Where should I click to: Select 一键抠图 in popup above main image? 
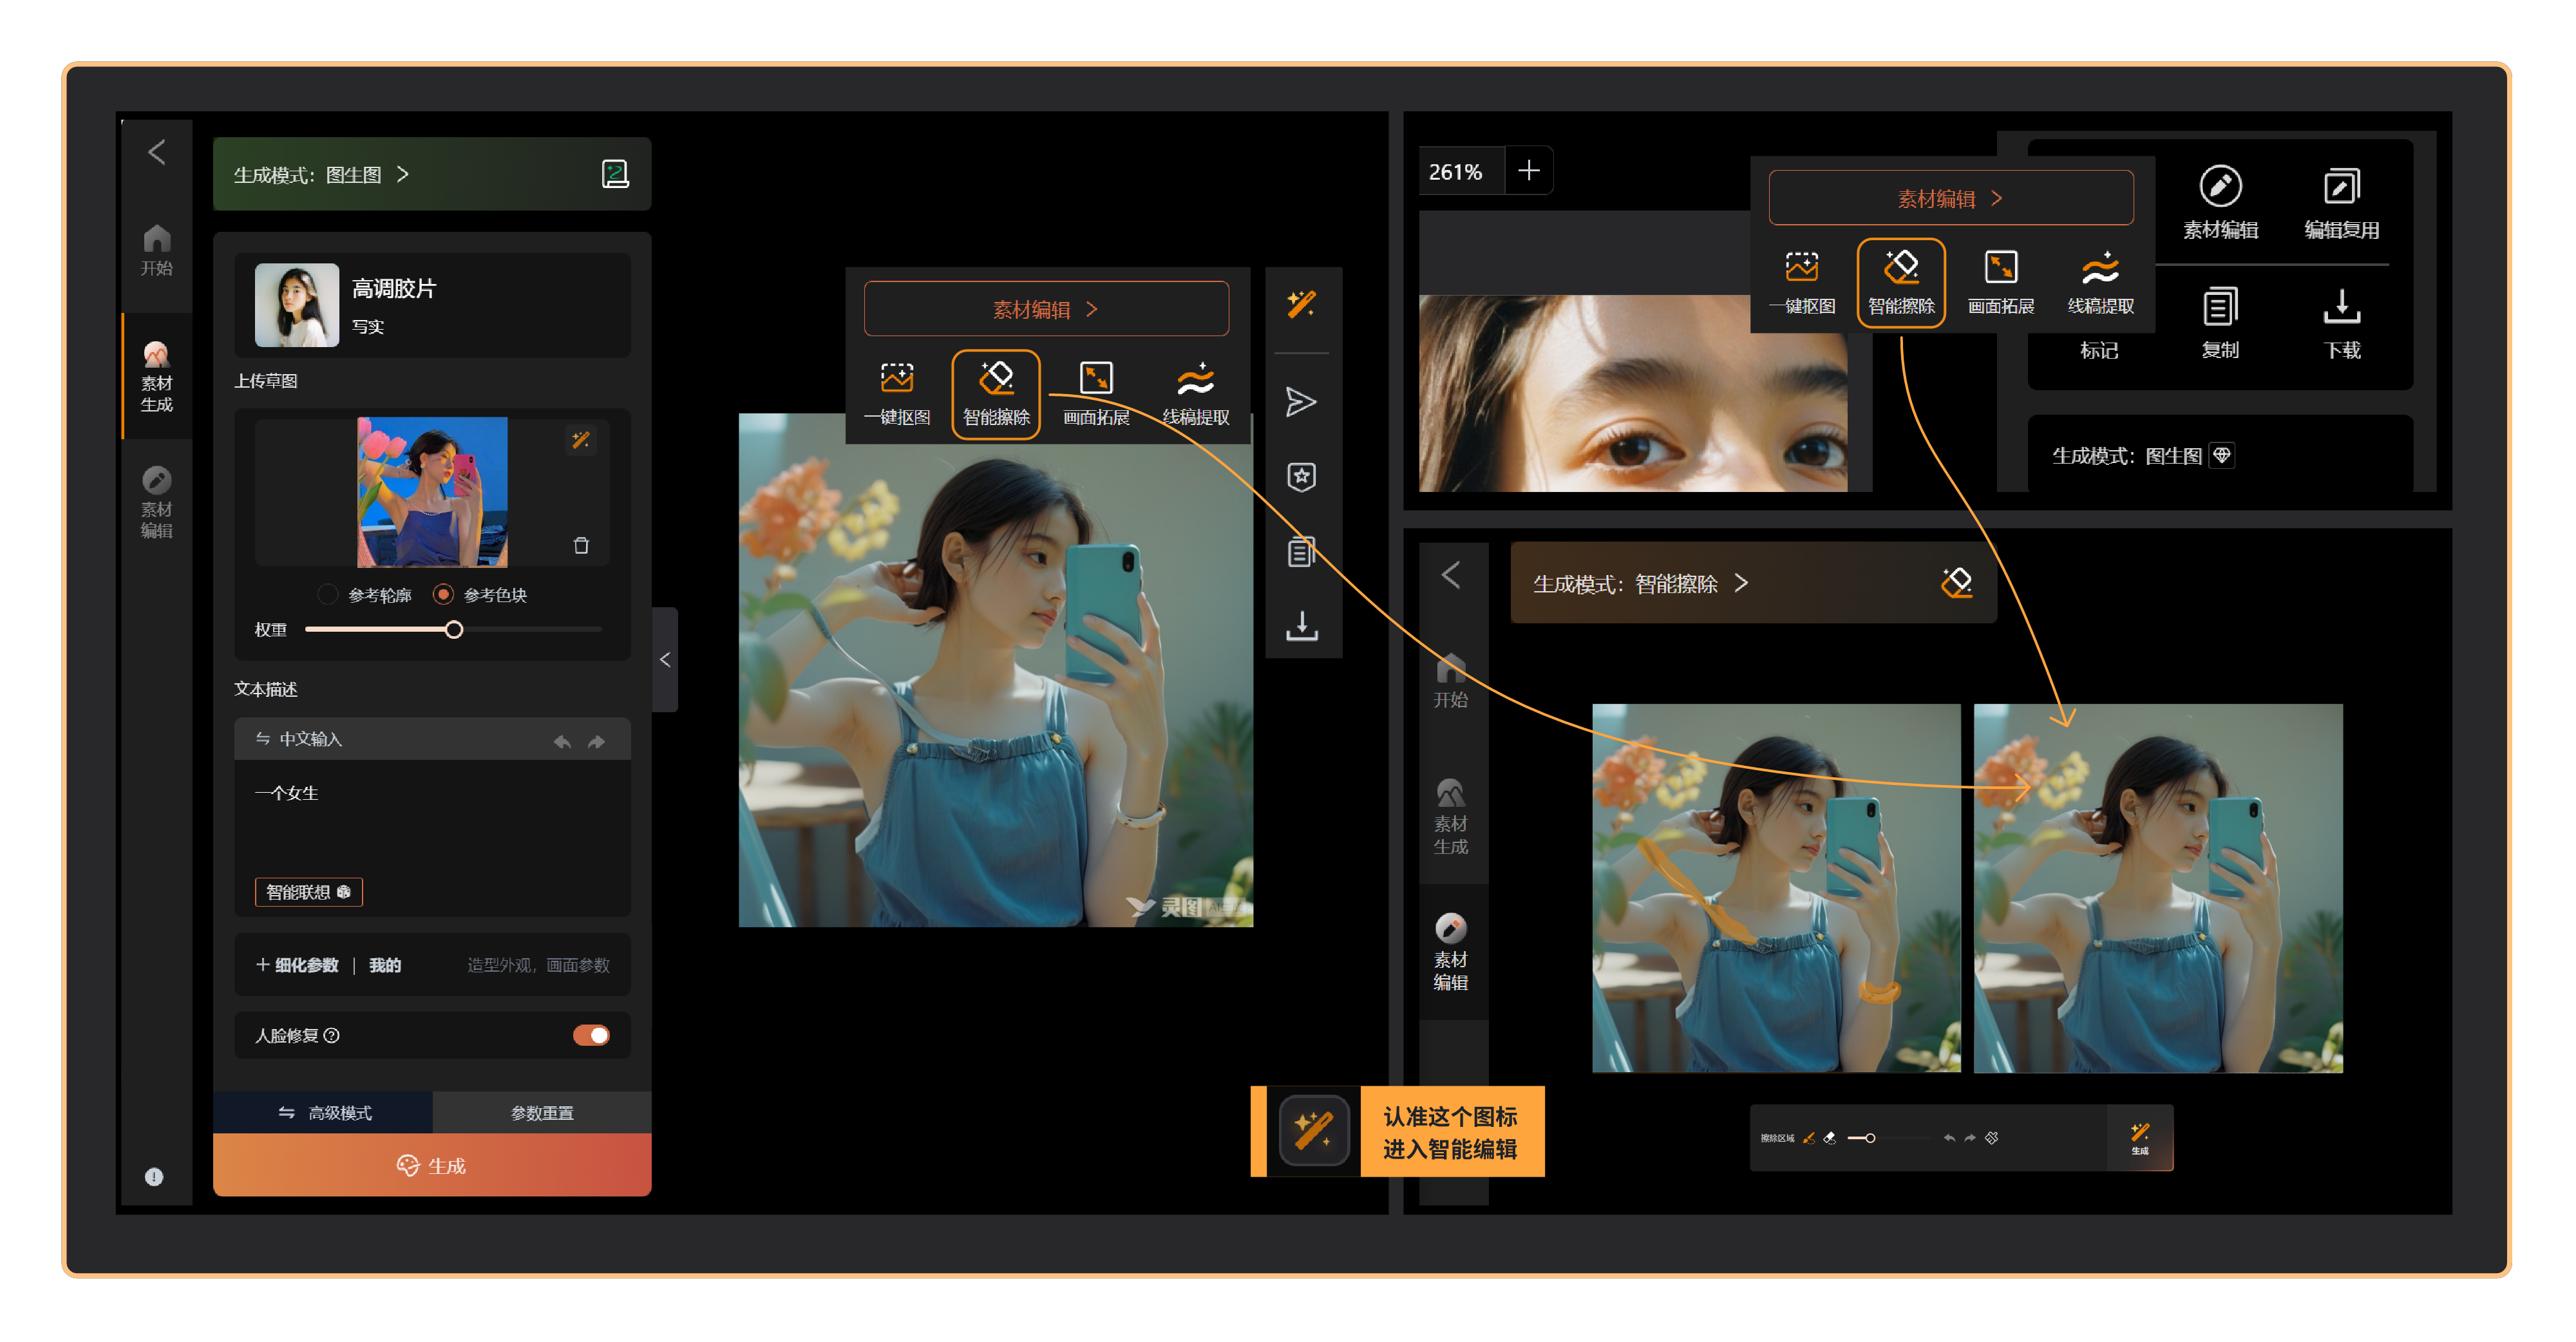pos(897,394)
